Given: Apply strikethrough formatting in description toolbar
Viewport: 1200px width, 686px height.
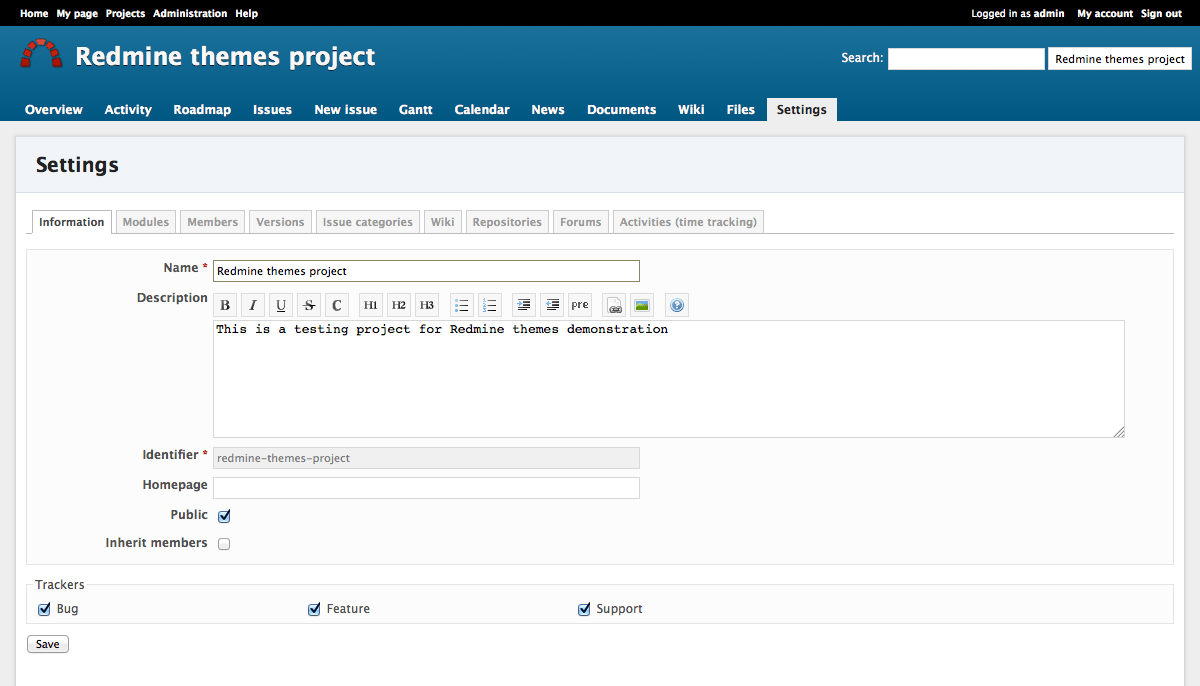Looking at the screenshot, I should click(309, 305).
